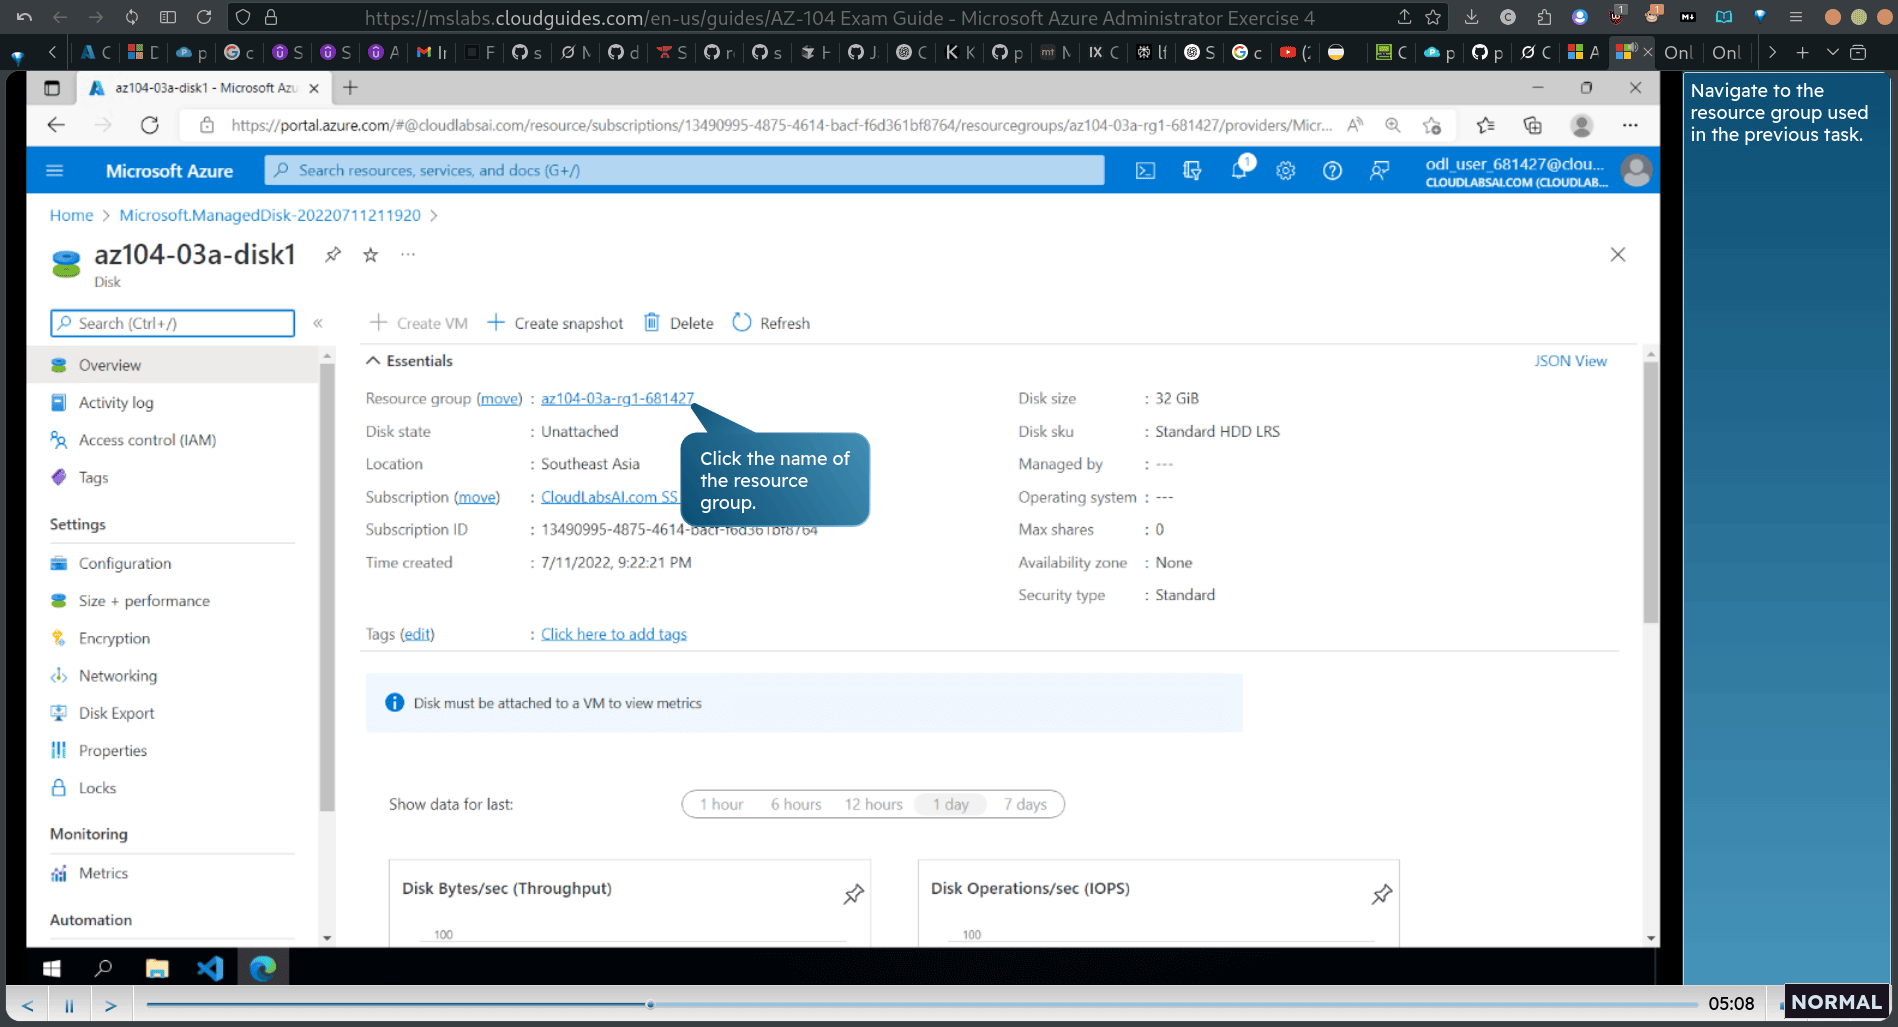Image resolution: width=1898 pixels, height=1027 pixels.
Task: Collapse the disk sidebar with double chevron
Action: click(x=318, y=323)
